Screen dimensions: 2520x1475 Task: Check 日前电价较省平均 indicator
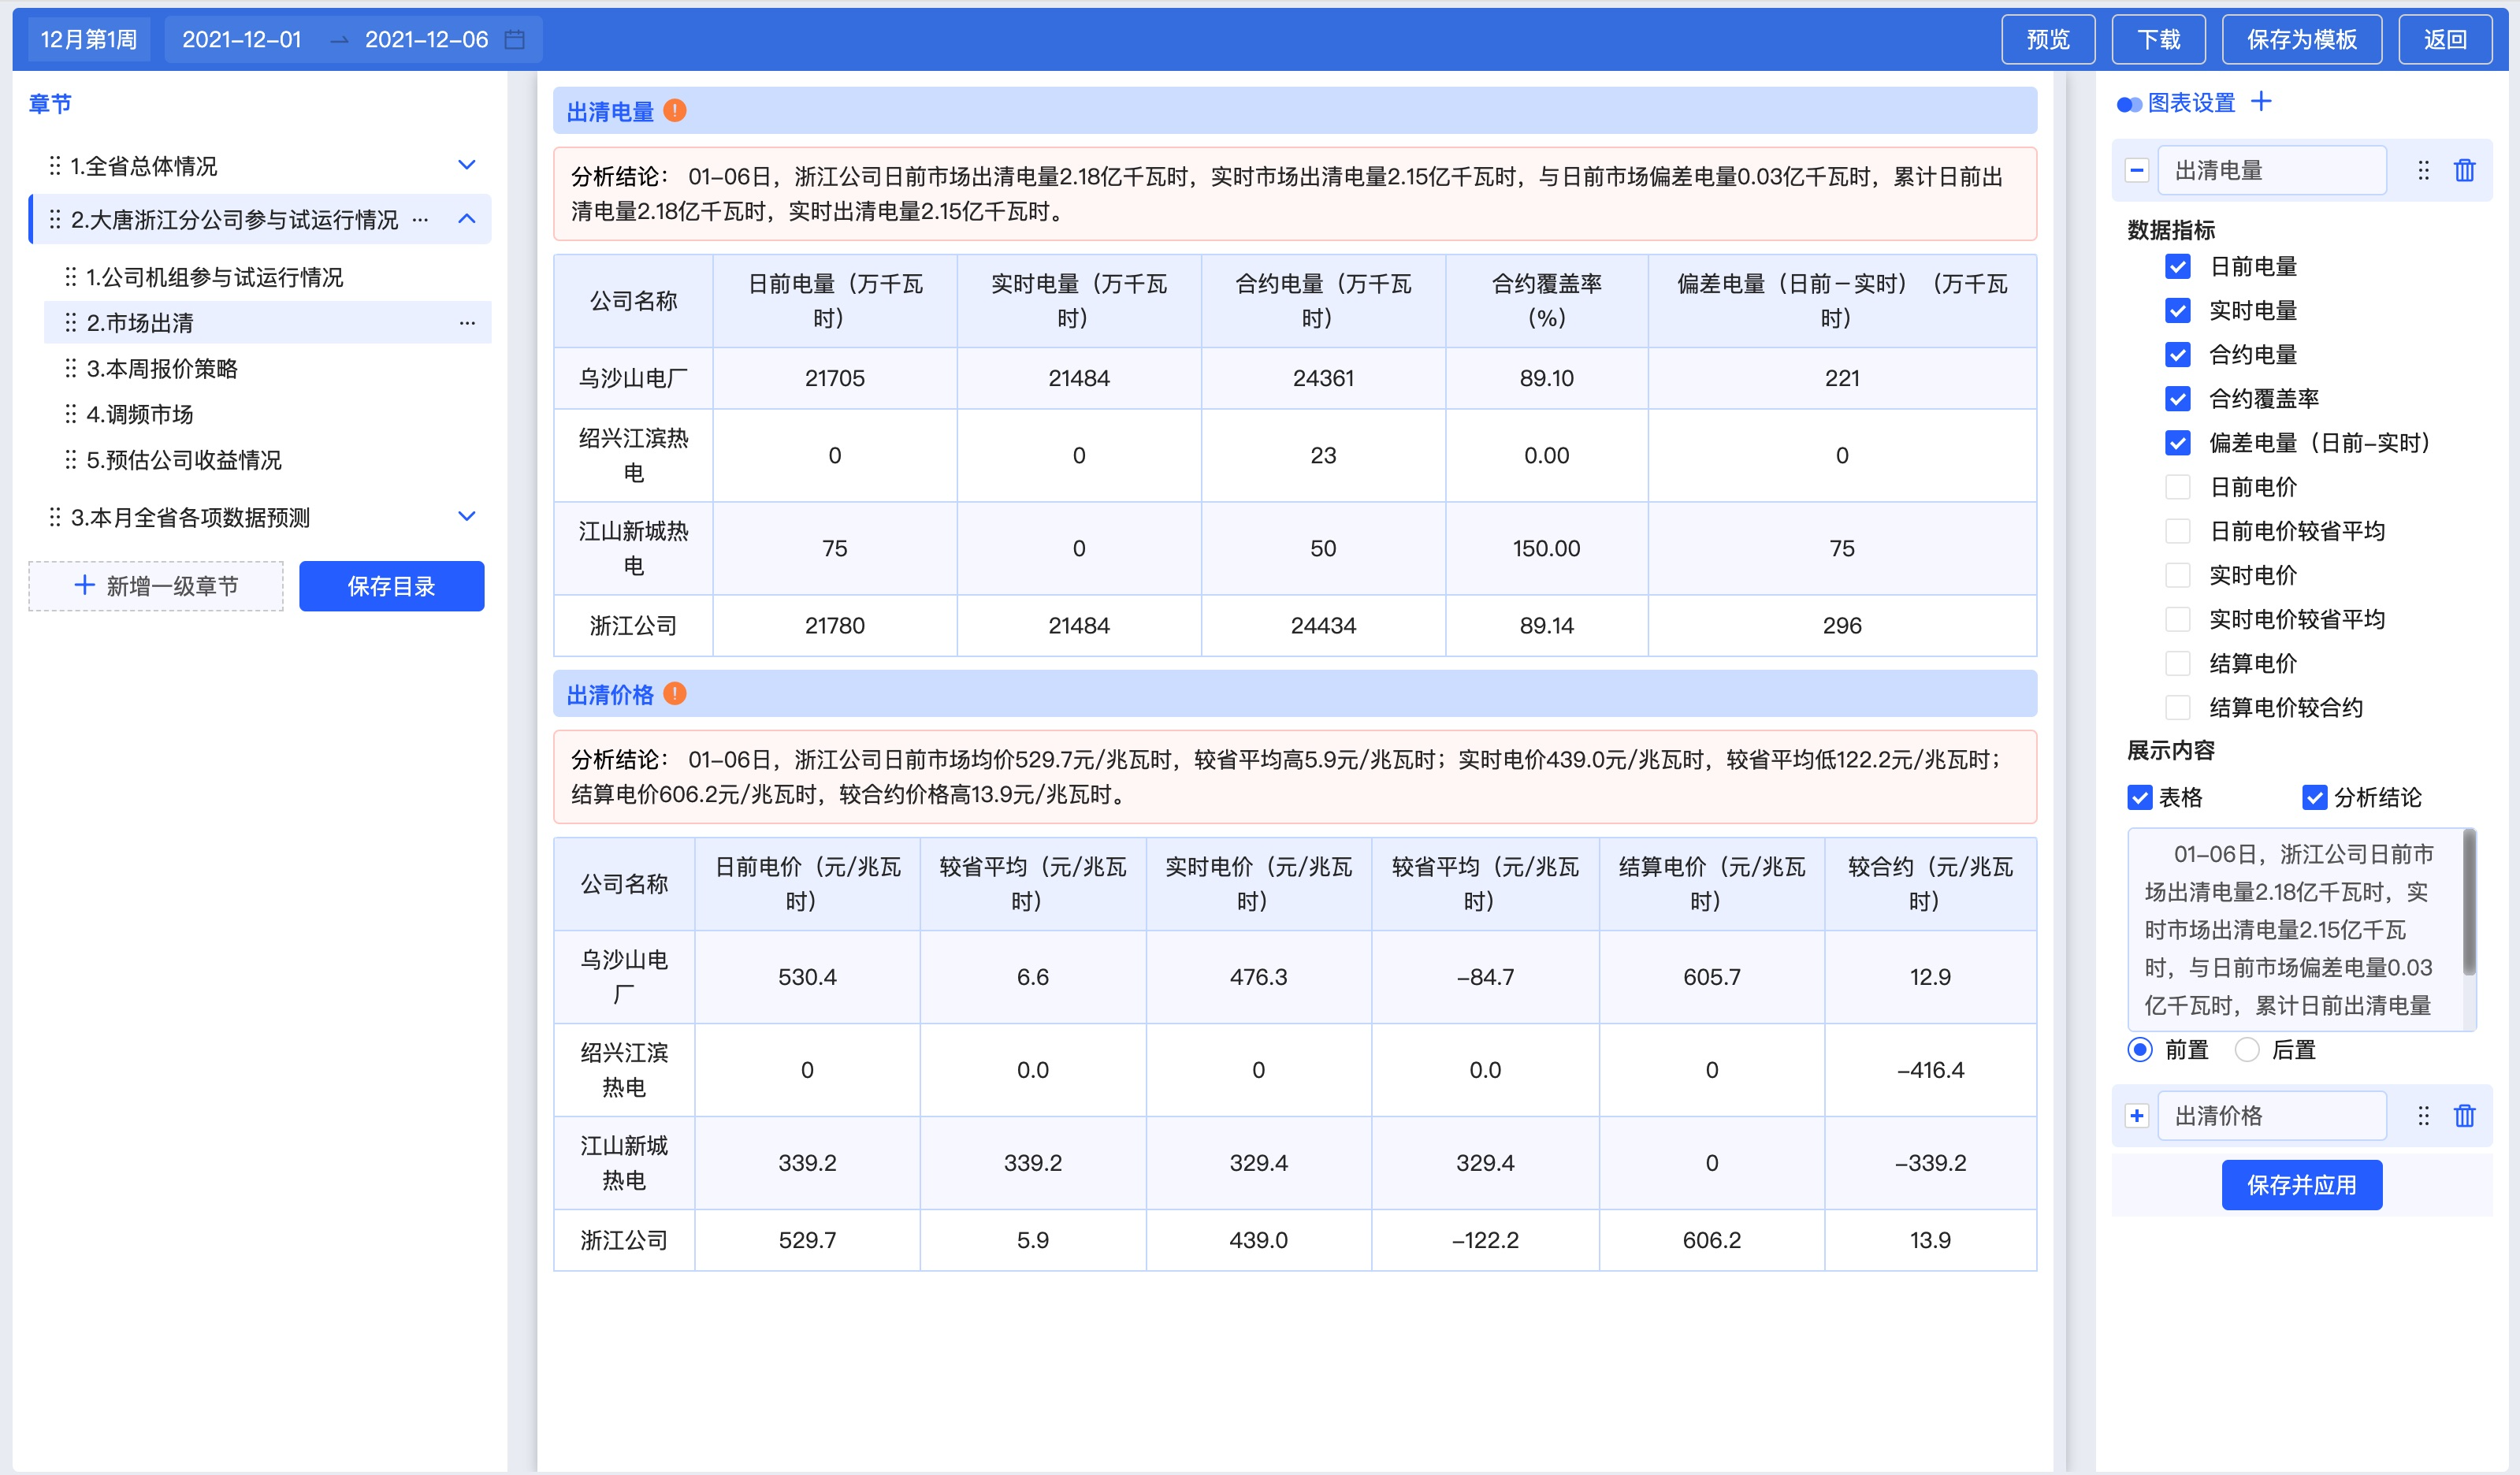tap(2177, 531)
